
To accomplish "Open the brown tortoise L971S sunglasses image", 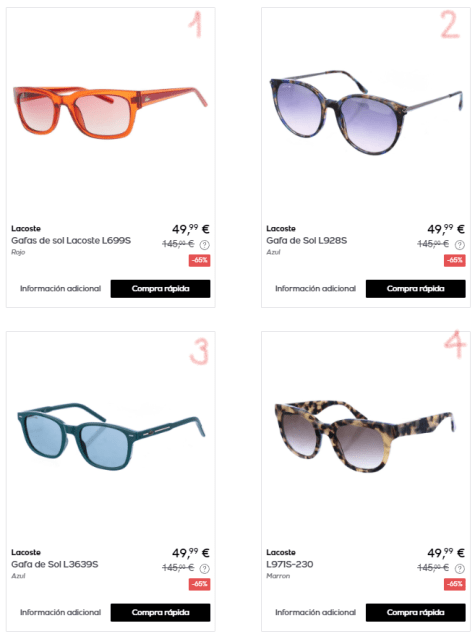I will [x=365, y=436].
